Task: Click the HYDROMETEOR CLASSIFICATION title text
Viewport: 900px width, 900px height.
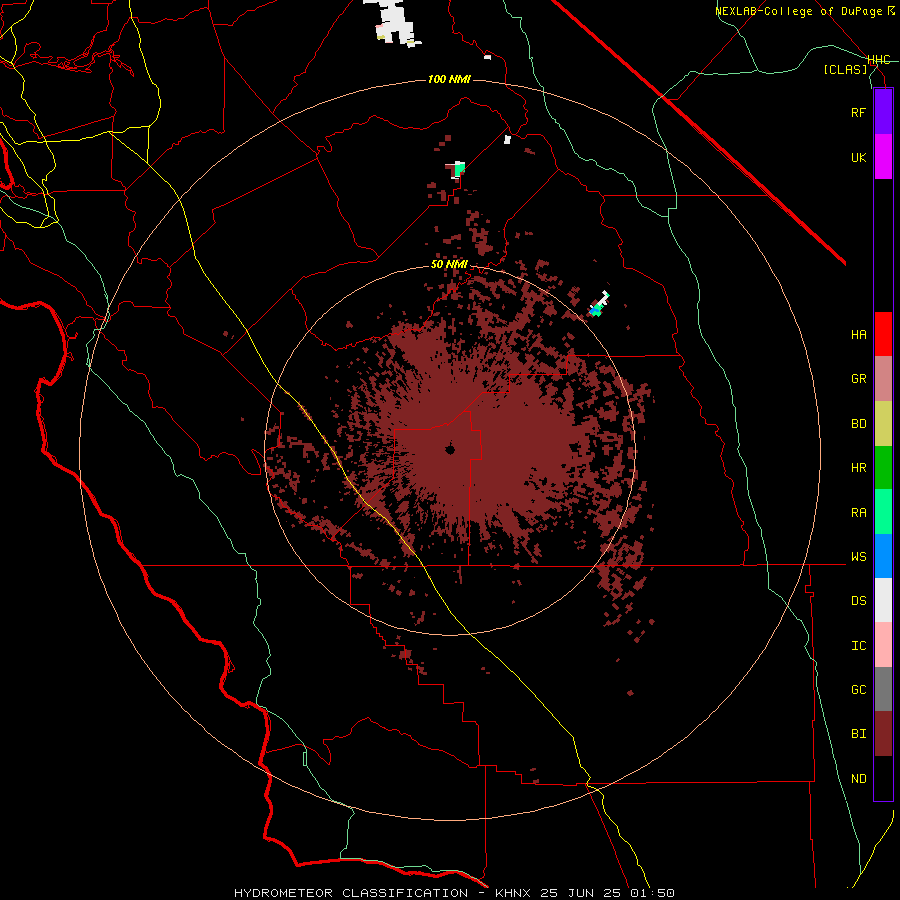Action: coord(351,893)
